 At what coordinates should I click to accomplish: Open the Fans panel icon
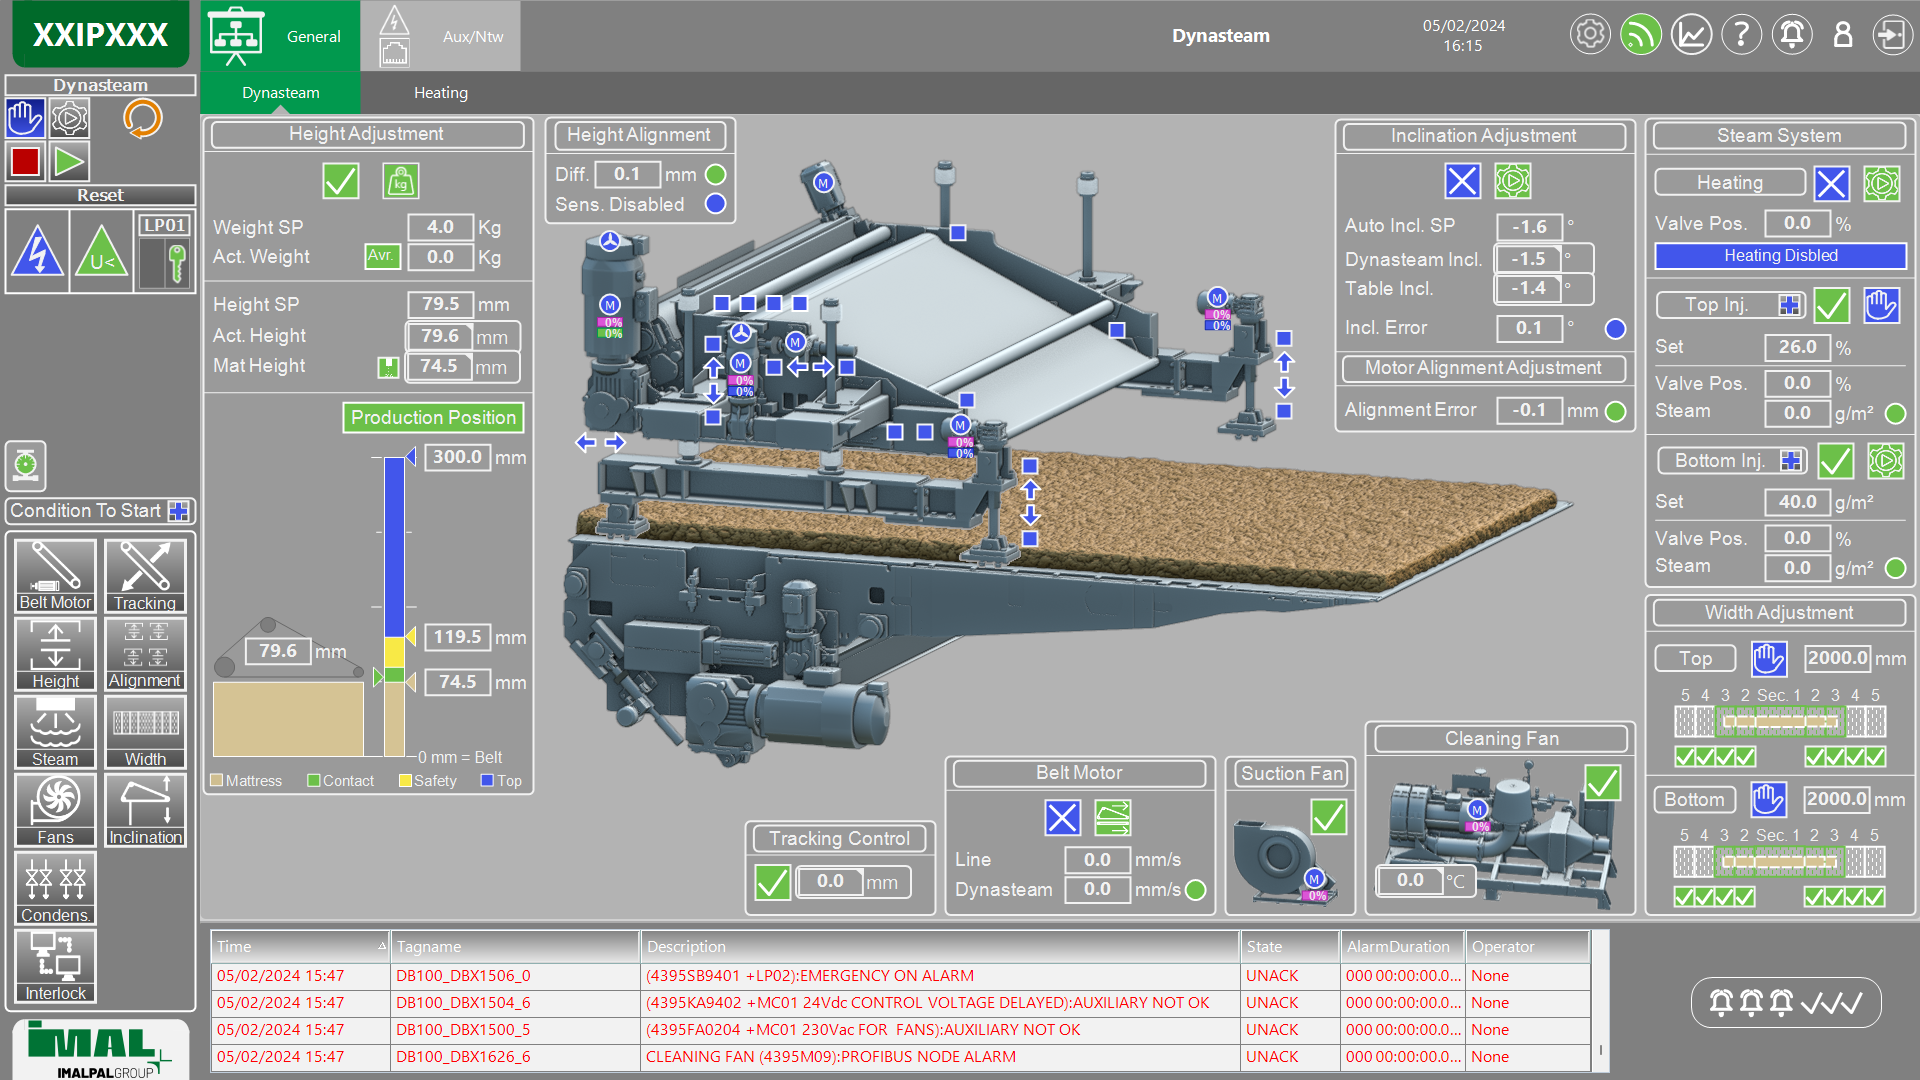[55, 809]
